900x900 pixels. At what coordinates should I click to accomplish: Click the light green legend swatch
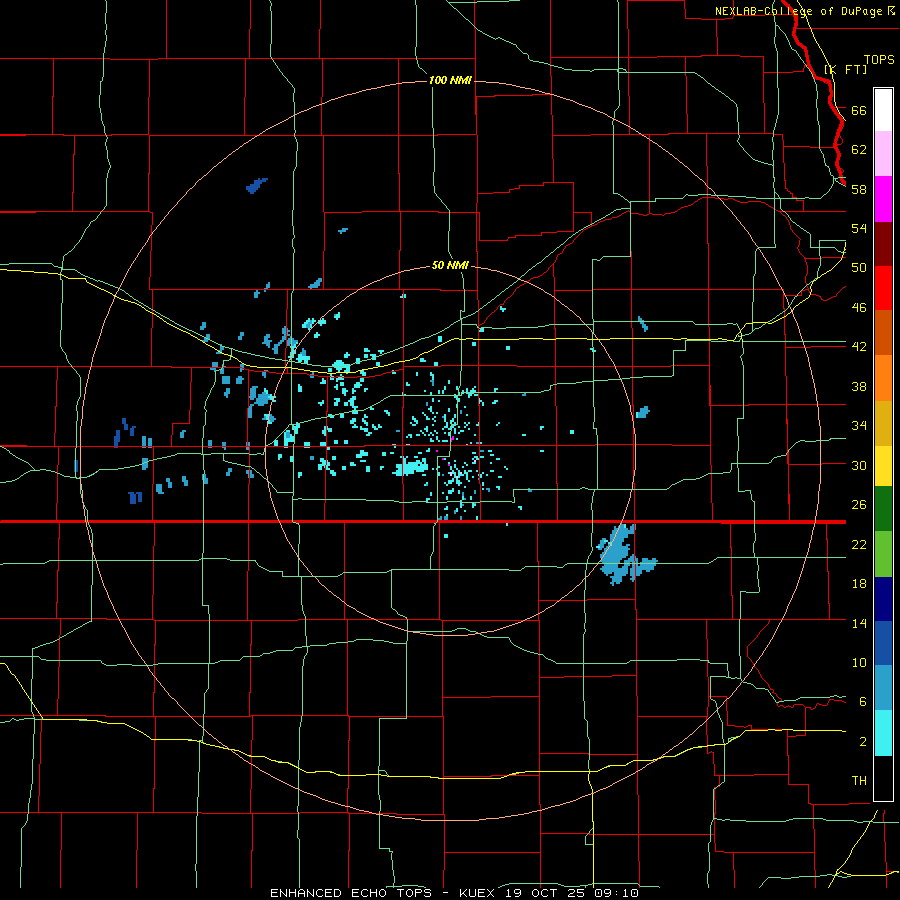(883, 554)
